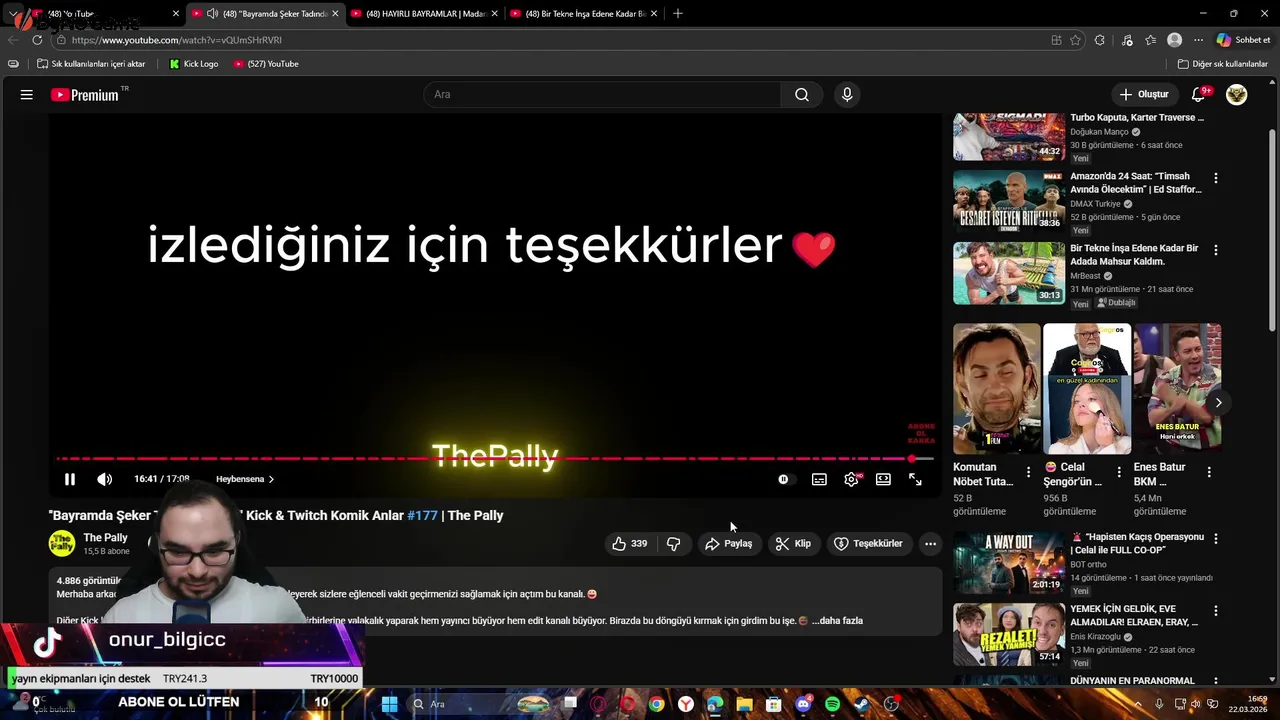Open options for Enes Batur BKM short
1280x720 pixels.
1209,472
